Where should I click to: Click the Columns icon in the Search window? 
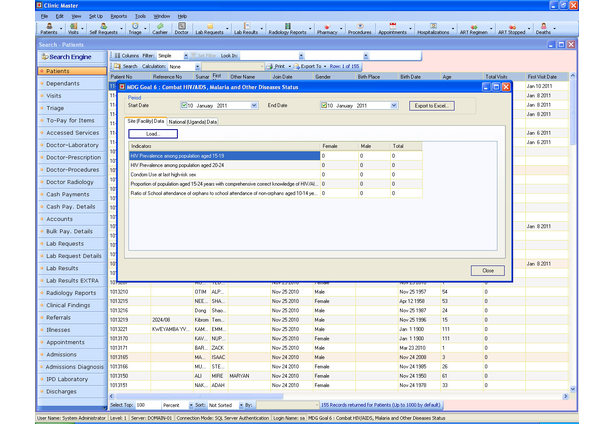[117, 56]
